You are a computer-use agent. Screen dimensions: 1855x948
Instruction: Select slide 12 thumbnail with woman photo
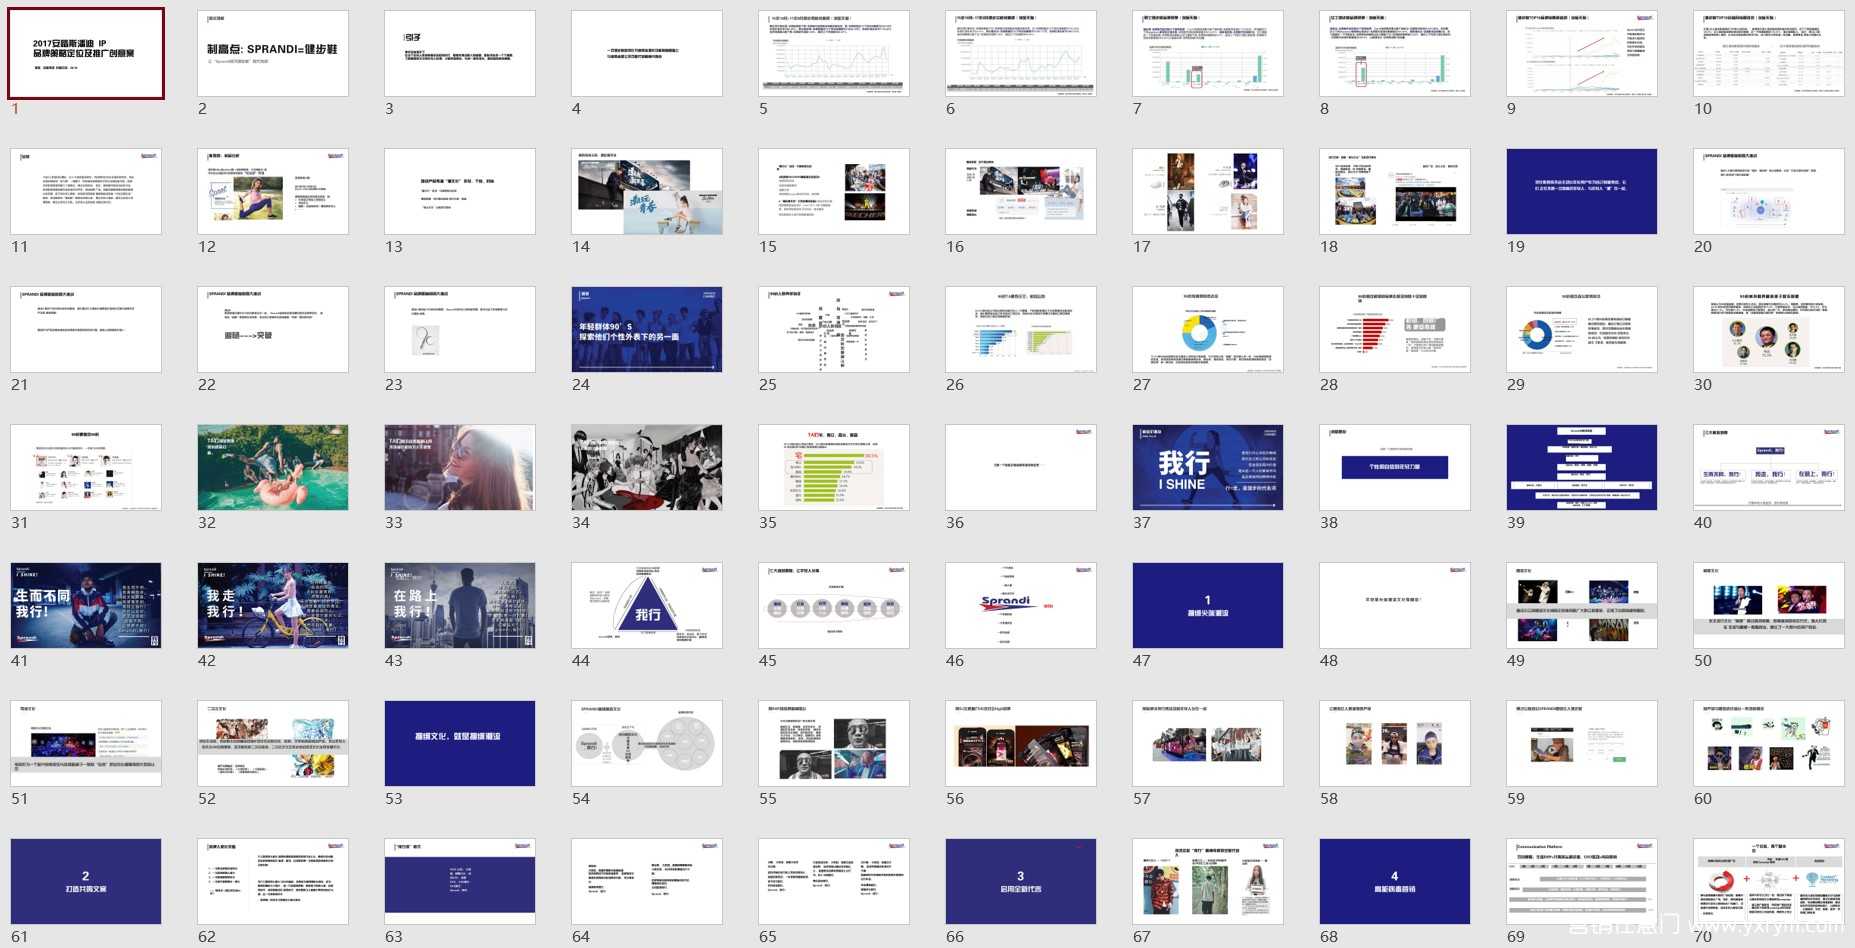coord(273,191)
